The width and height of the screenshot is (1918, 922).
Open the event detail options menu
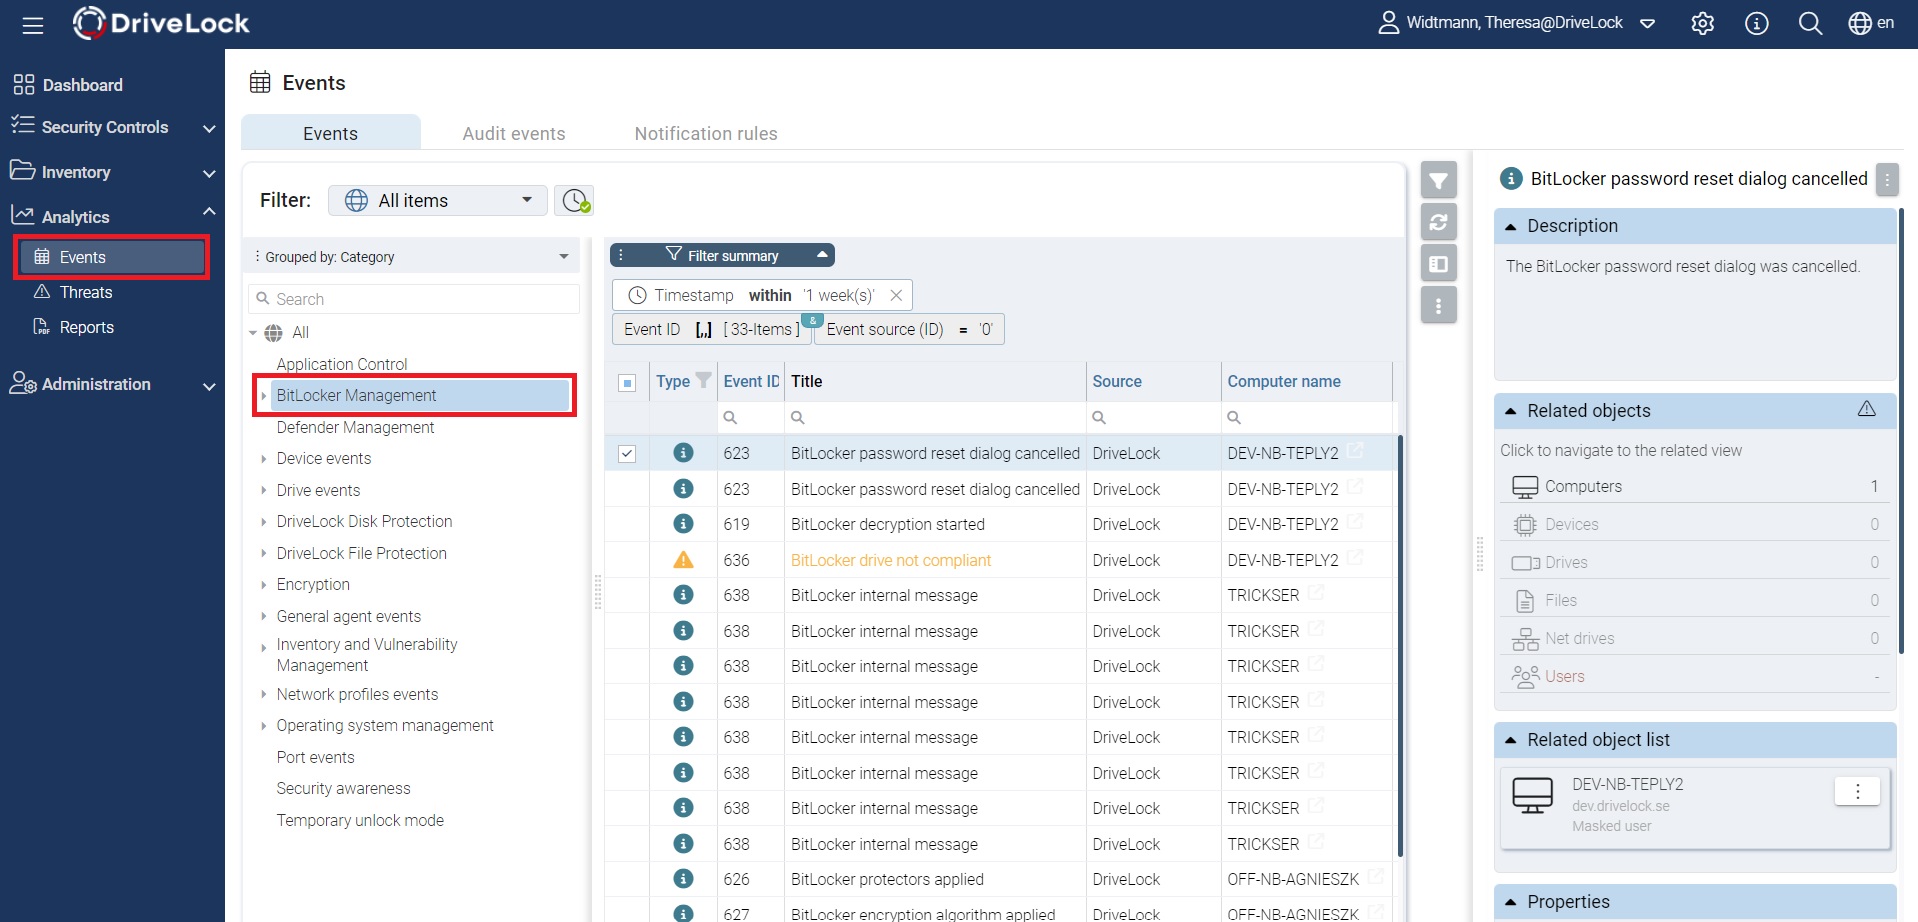pyautogui.click(x=1887, y=180)
